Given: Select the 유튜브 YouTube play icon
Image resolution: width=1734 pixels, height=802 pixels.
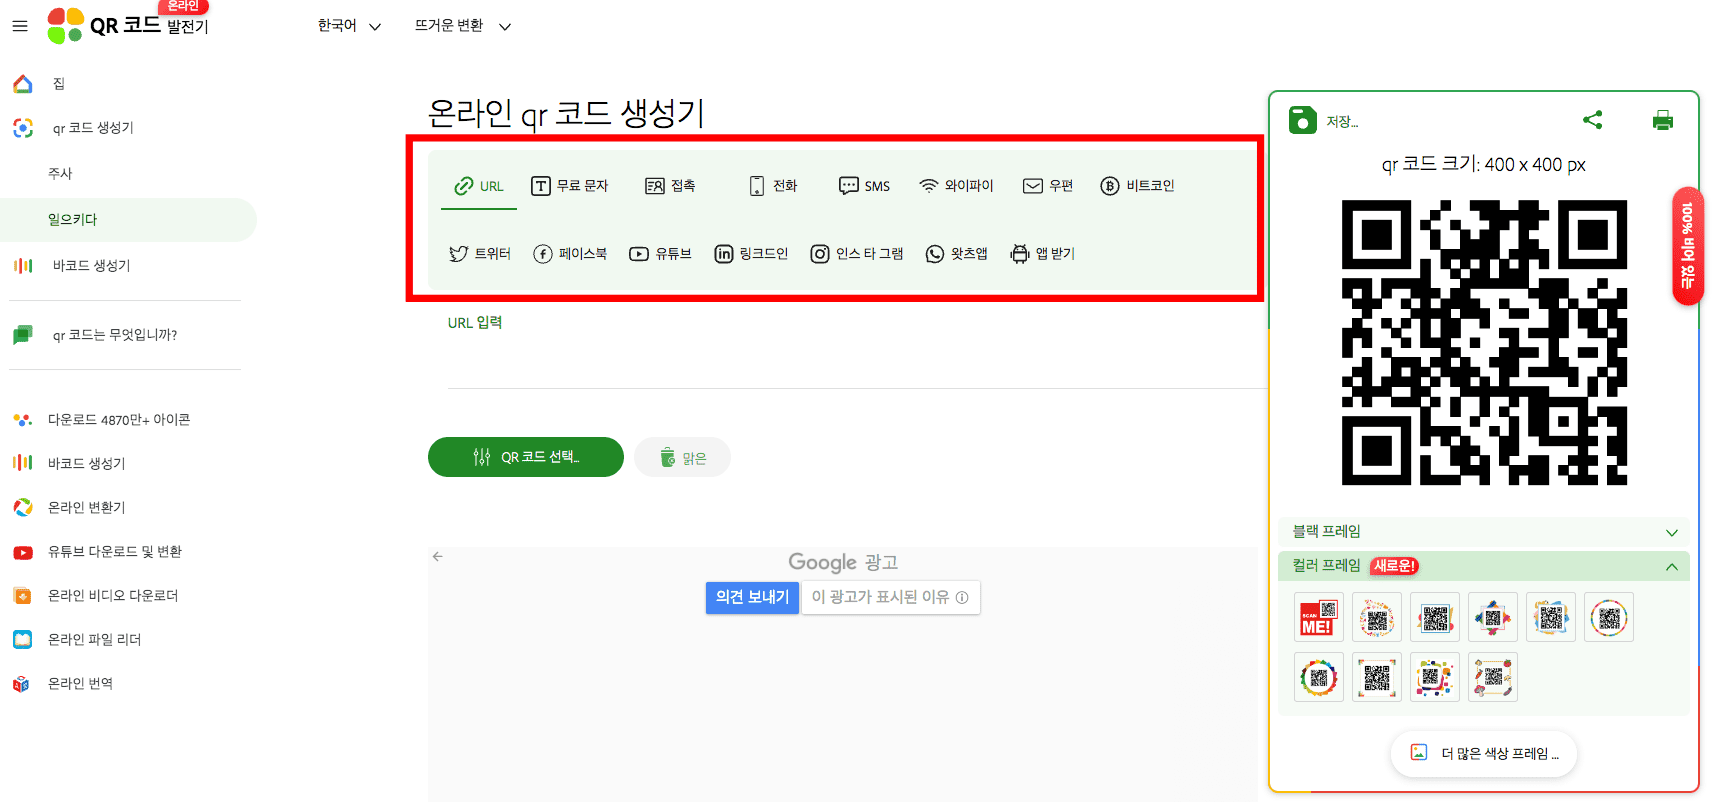Looking at the screenshot, I should click(x=639, y=254).
